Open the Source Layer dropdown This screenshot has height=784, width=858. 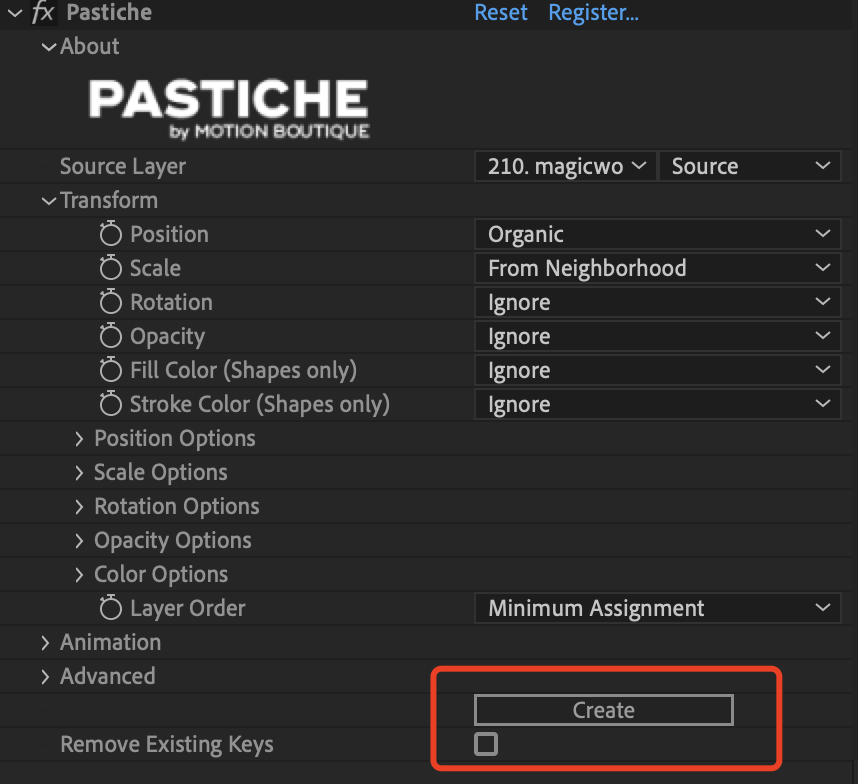[x=565, y=167]
